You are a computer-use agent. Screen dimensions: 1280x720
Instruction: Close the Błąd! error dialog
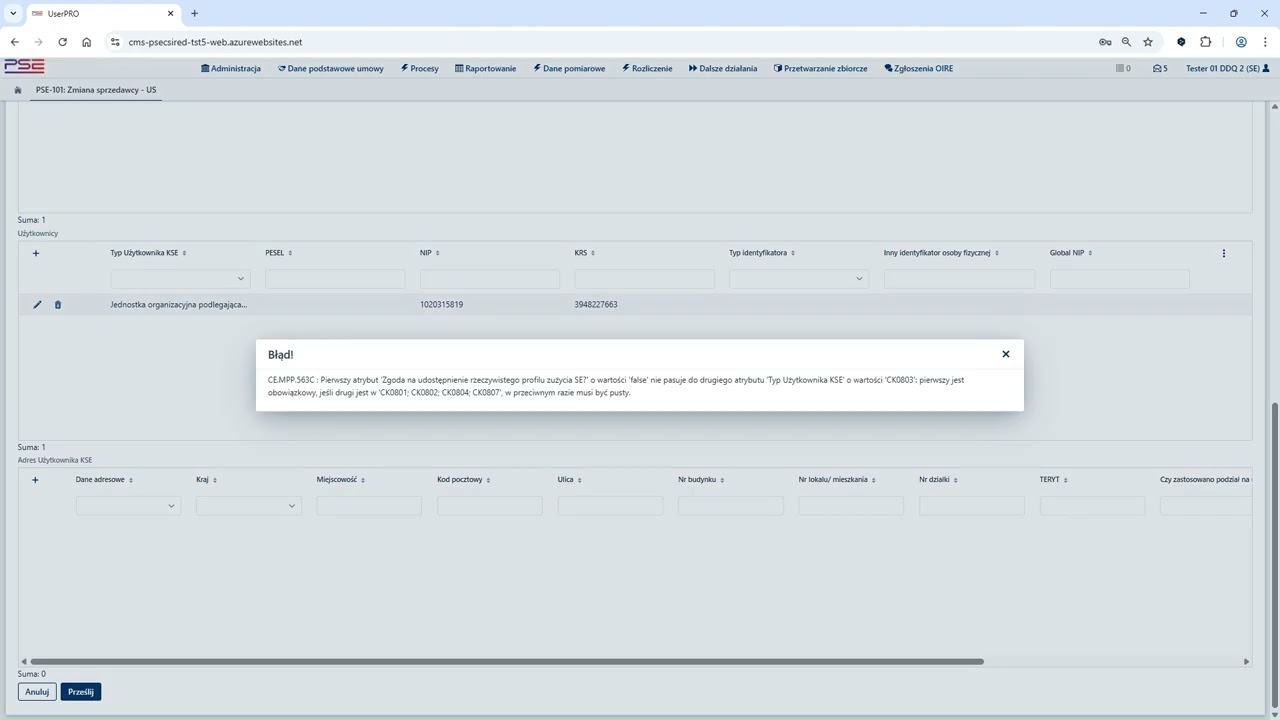[1006, 354]
